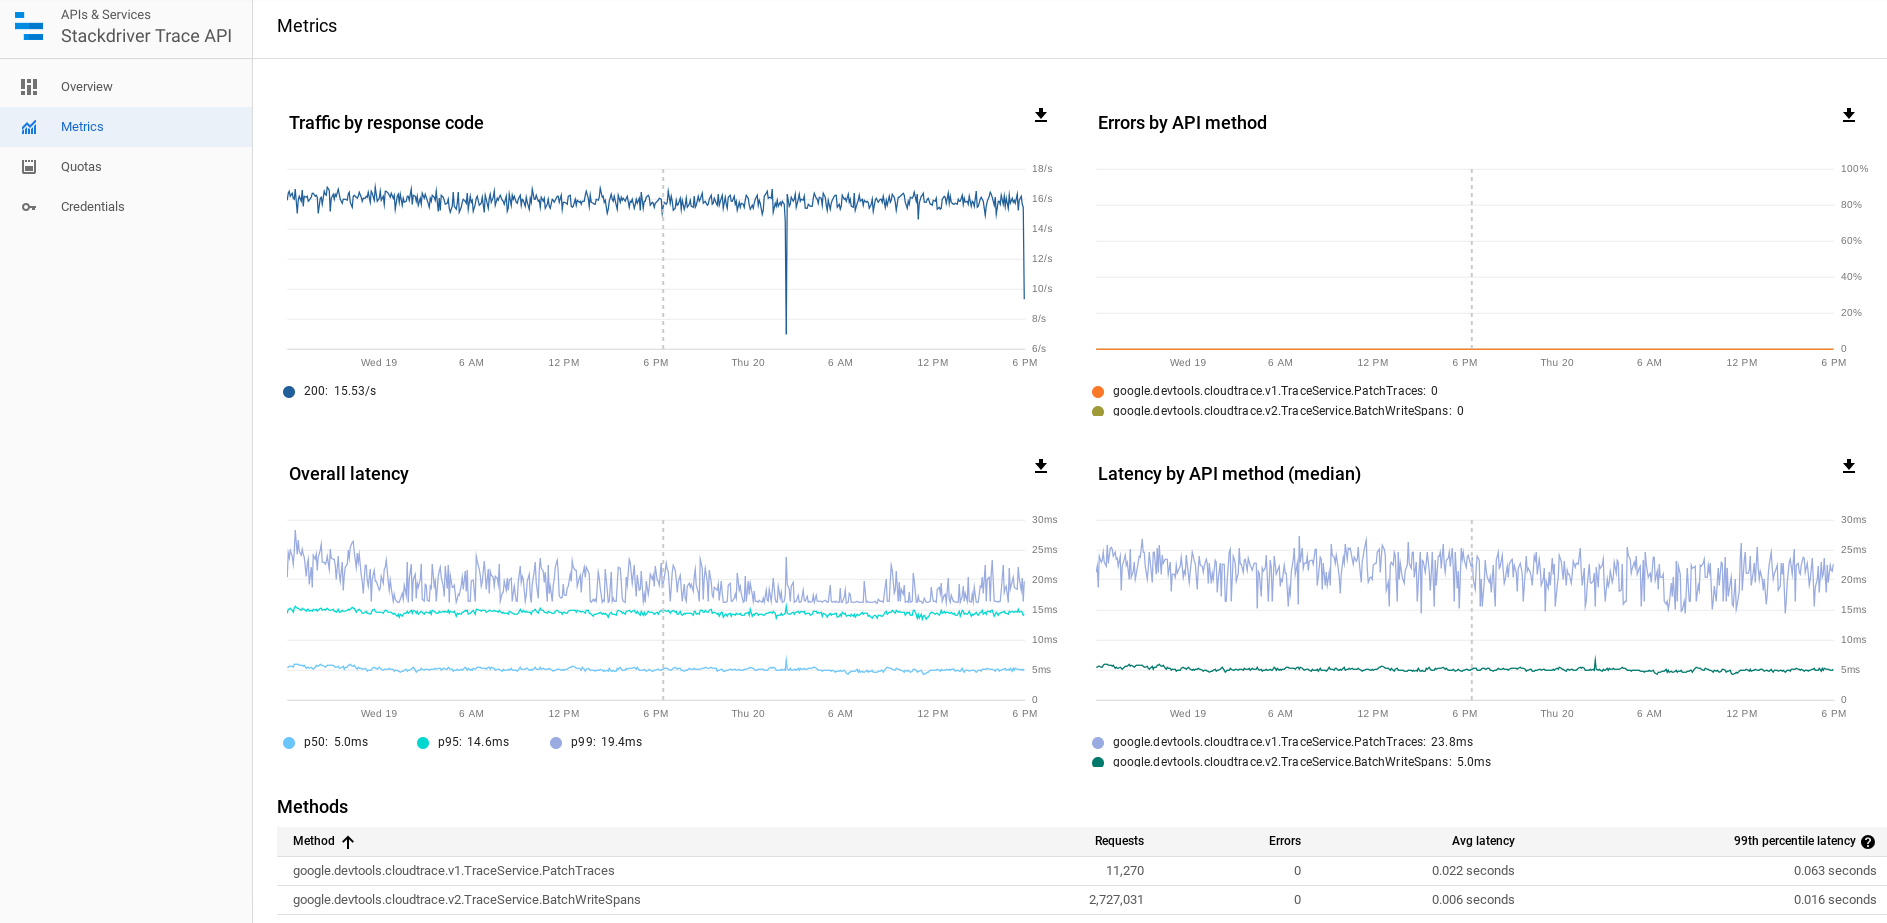
Task: Click the 0.006 seconds avg latency value
Action: (x=1473, y=900)
